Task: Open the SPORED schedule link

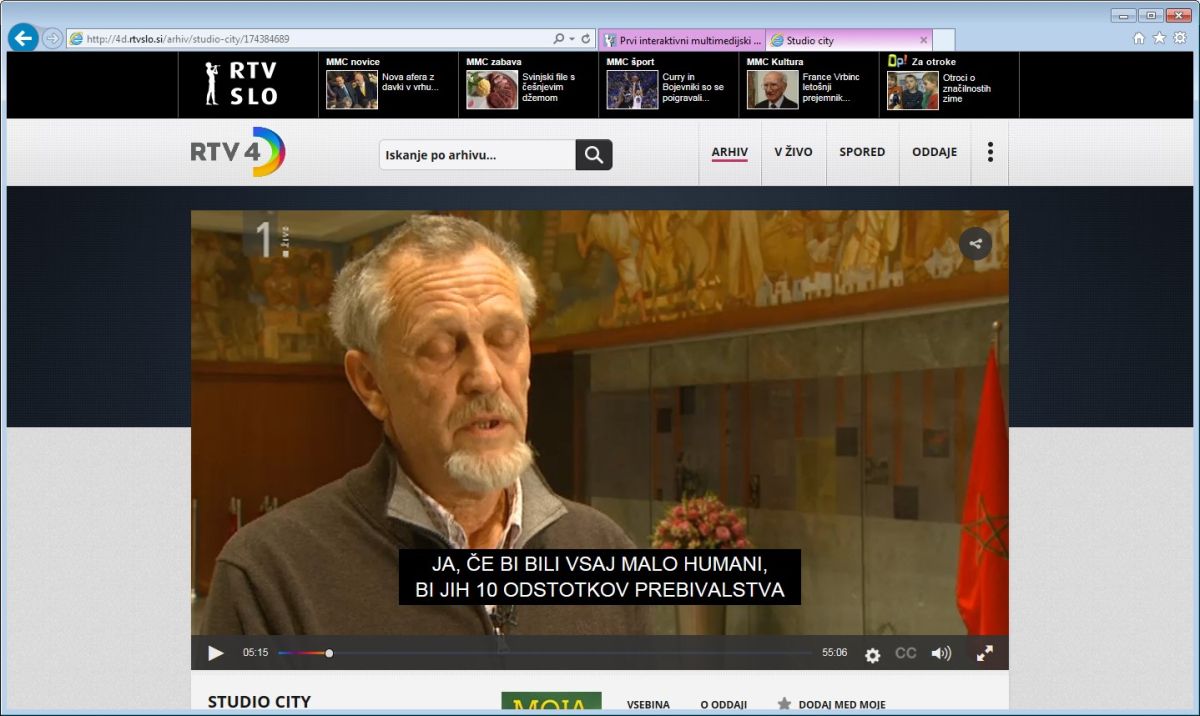Action: point(862,152)
